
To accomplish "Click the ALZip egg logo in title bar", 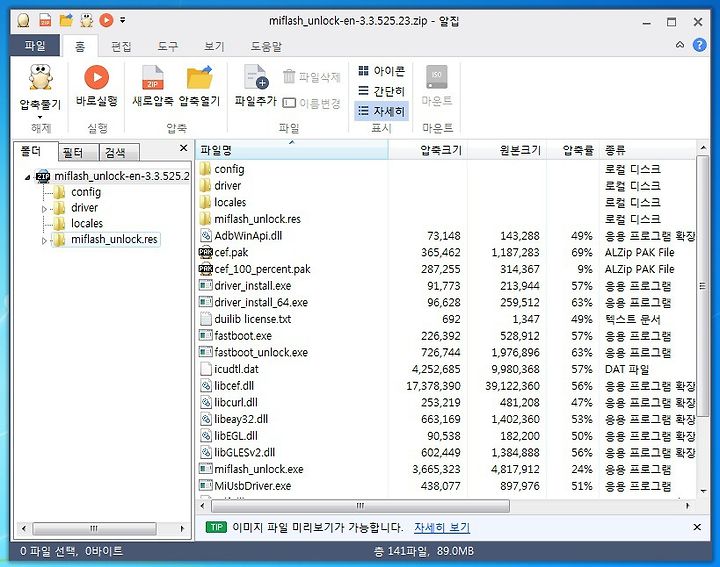I will pyautogui.click(x=23, y=20).
